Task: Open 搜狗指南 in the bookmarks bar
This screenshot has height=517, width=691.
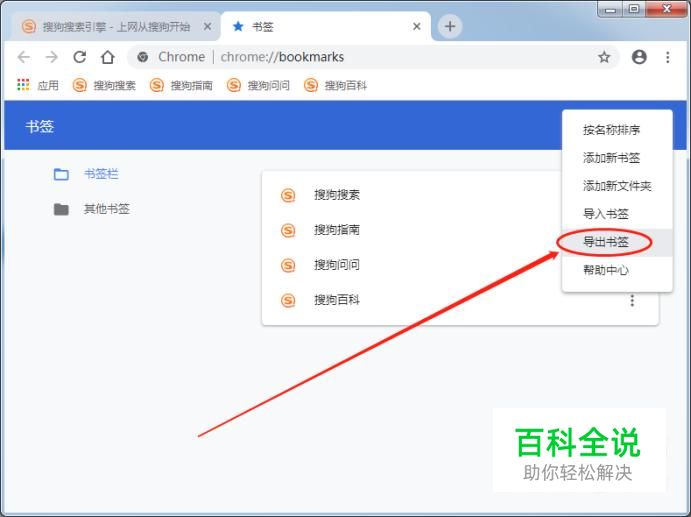Action: (x=181, y=85)
